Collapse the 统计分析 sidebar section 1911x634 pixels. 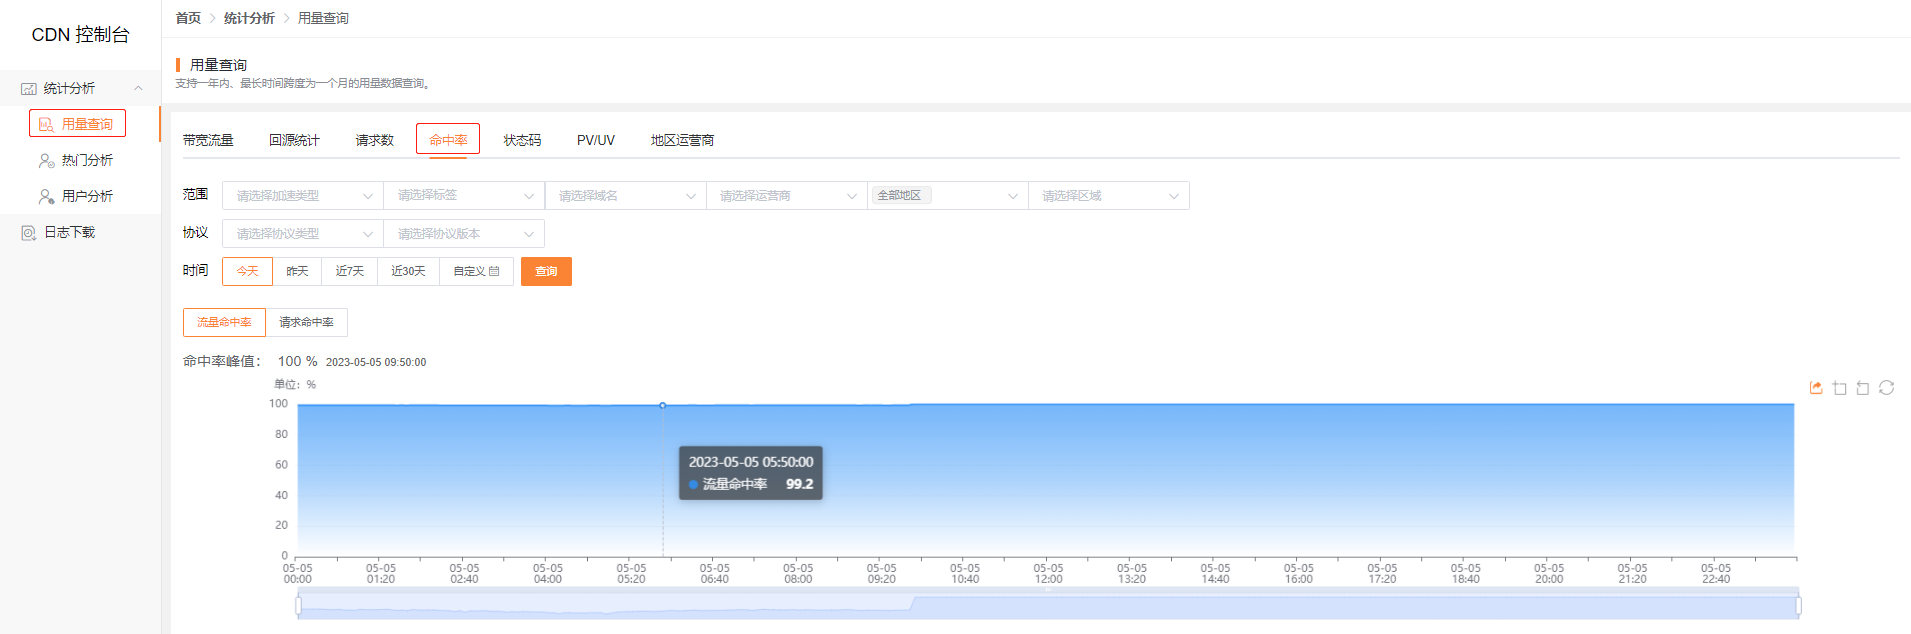coord(138,89)
